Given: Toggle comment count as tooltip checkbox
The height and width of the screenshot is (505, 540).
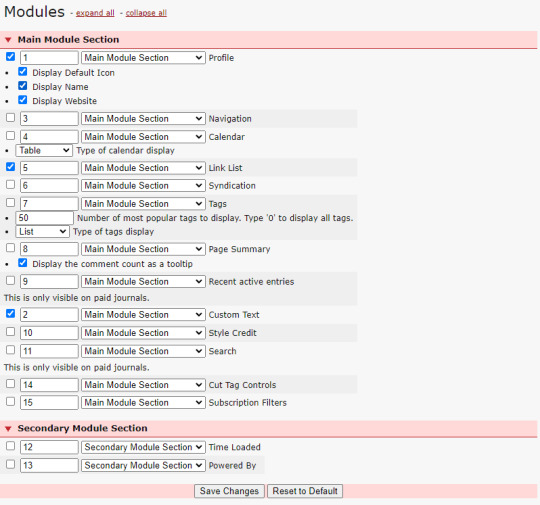Looking at the screenshot, I should coord(23,263).
